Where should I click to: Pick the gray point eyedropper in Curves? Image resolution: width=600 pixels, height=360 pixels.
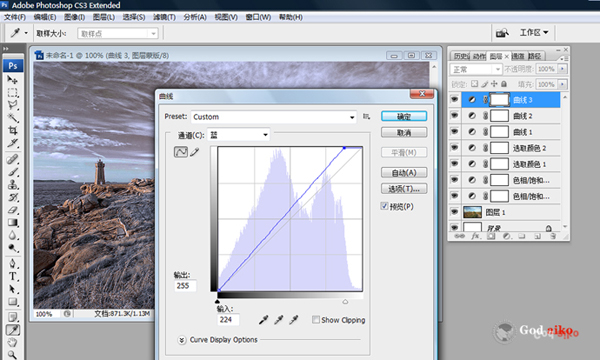[x=279, y=319]
